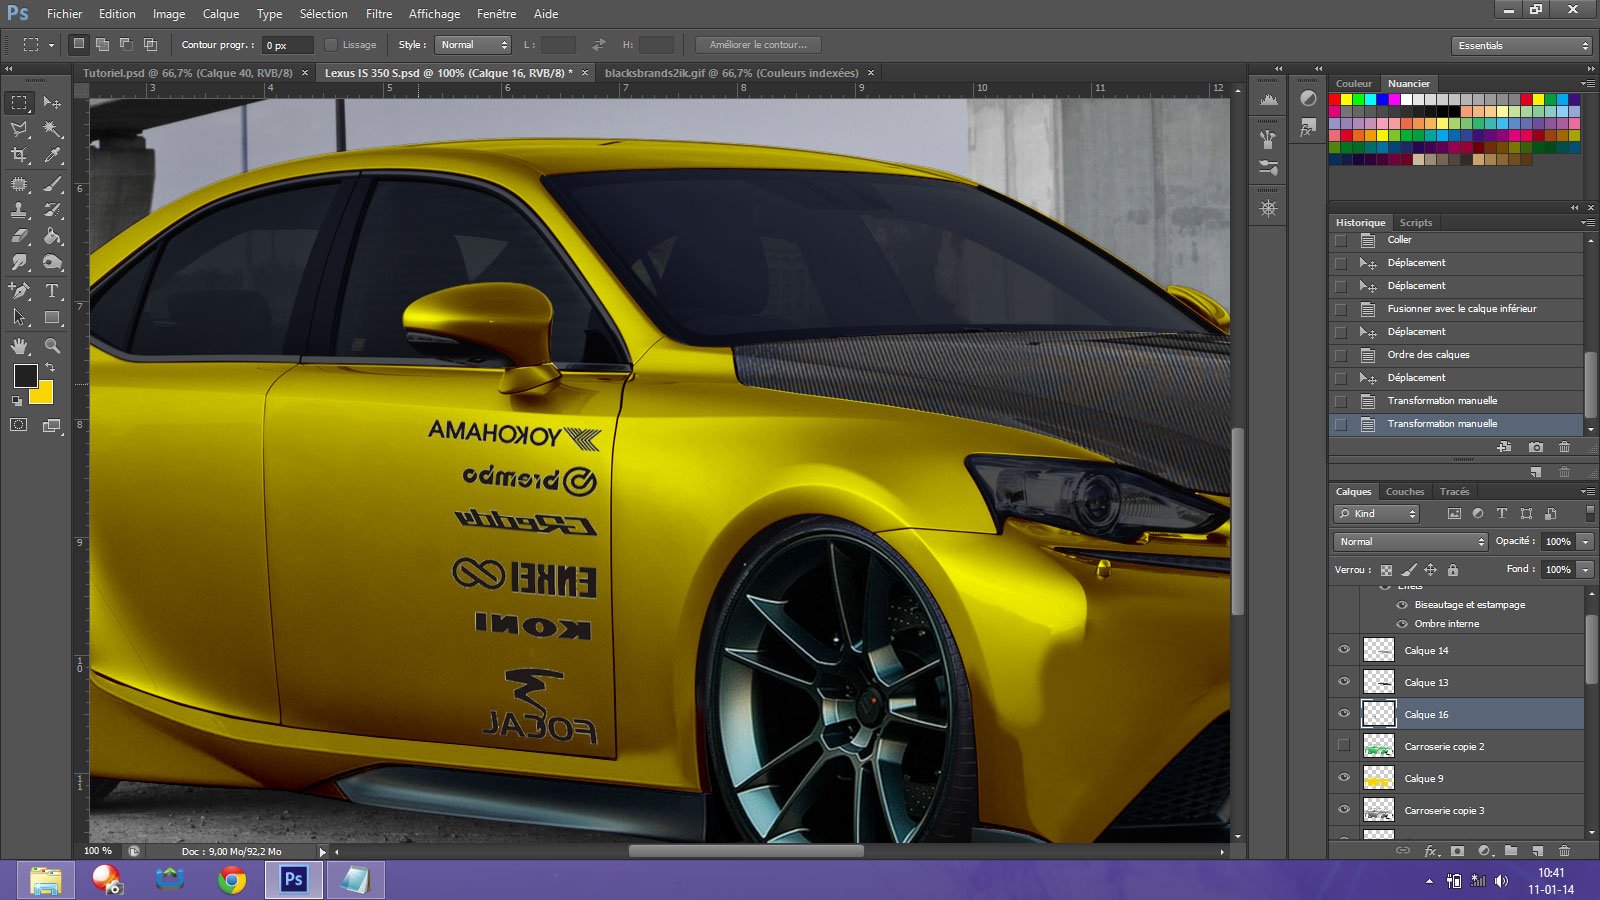Open the Nuancier panel options menu
This screenshot has height=900, width=1600.
[x=1587, y=83]
